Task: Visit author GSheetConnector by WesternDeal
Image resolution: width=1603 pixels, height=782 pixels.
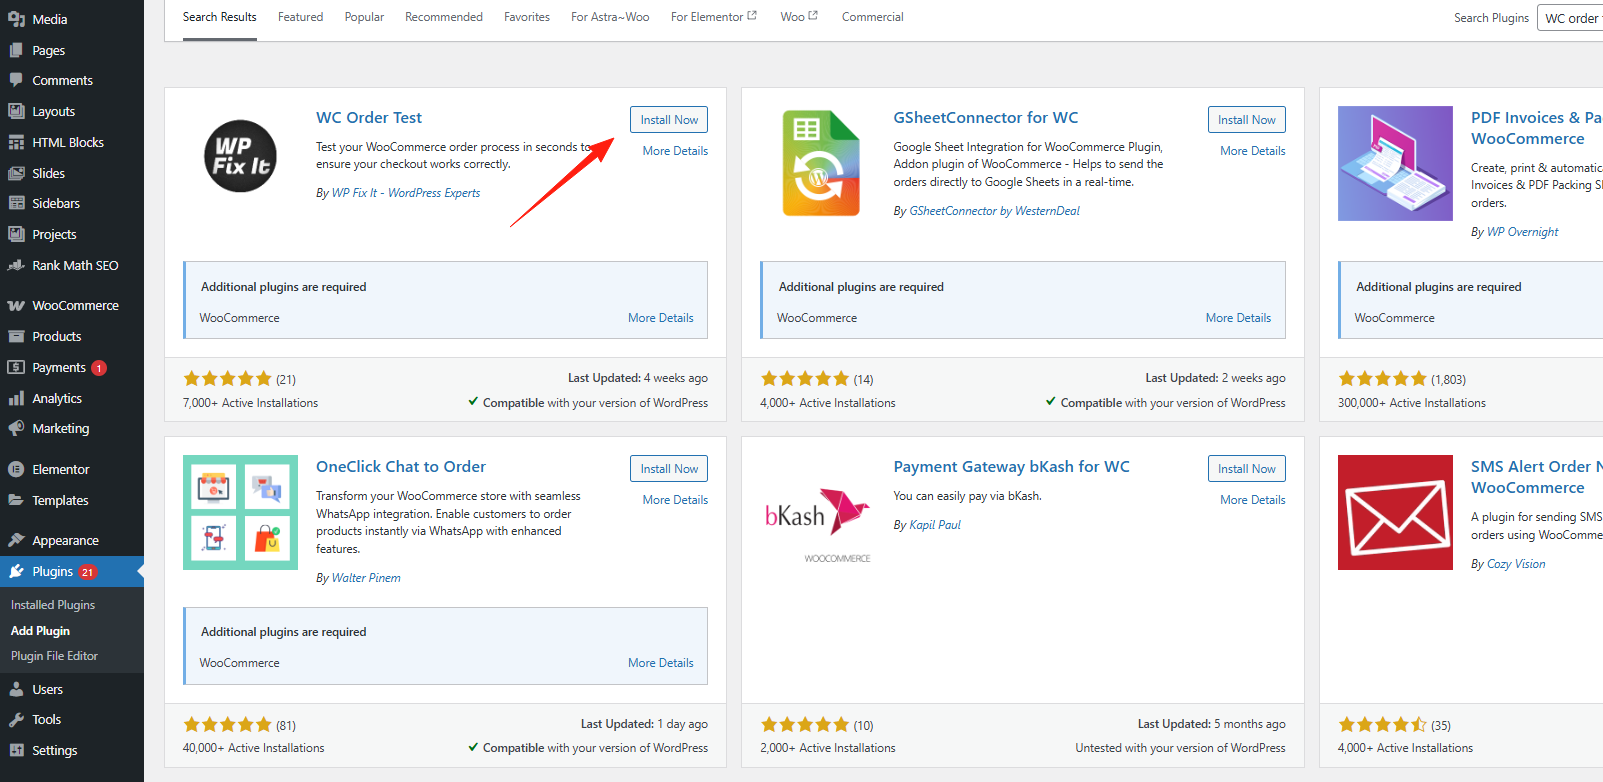Action: pos(995,211)
